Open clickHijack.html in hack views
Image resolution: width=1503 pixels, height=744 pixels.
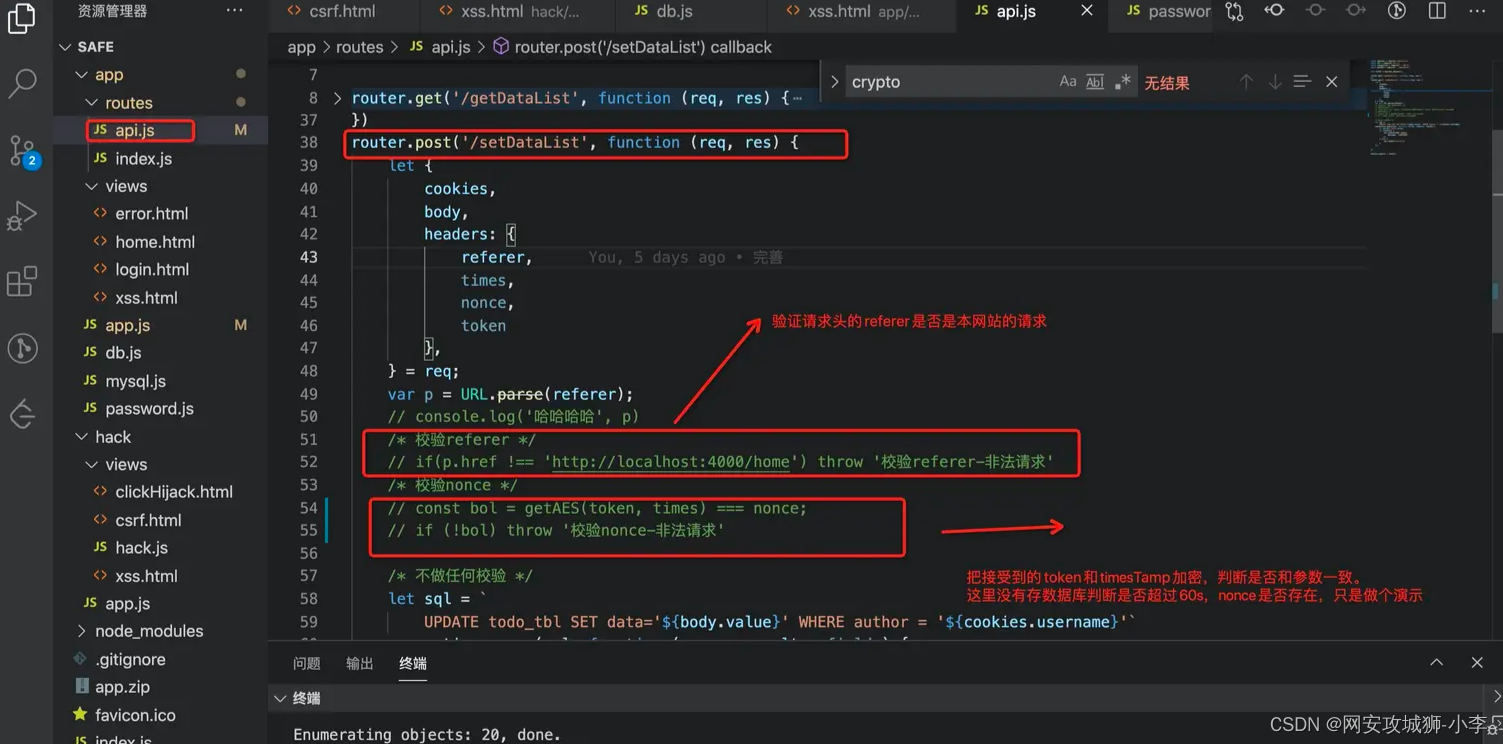click(174, 492)
